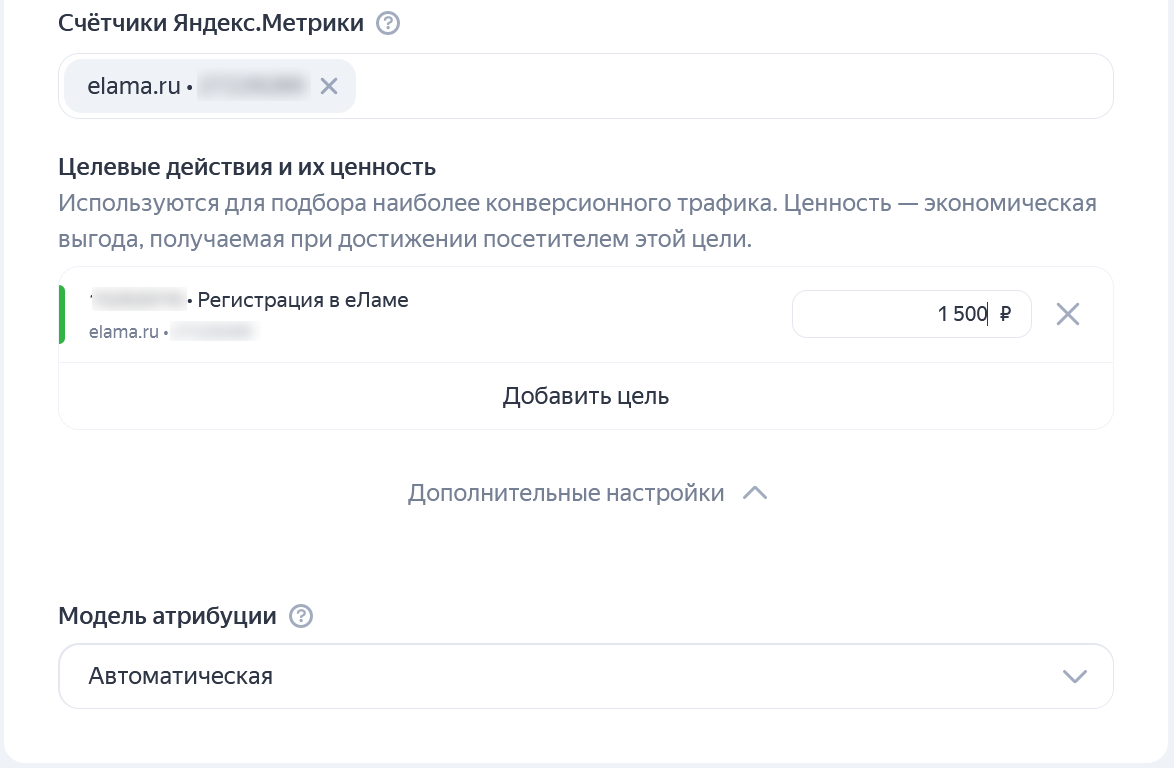Click the X inside the counter token
The width and height of the screenshot is (1174, 768).
pyautogui.click(x=328, y=86)
